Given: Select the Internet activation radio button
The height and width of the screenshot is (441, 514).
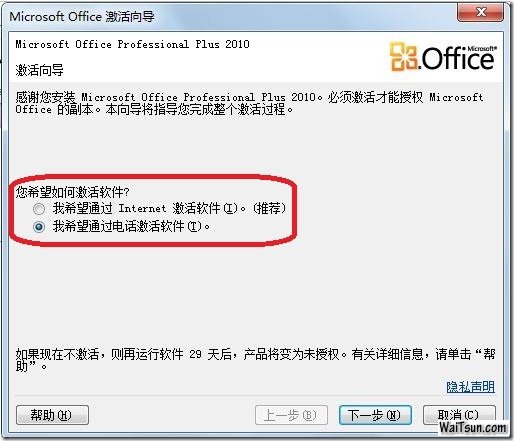Looking at the screenshot, I should (39, 209).
